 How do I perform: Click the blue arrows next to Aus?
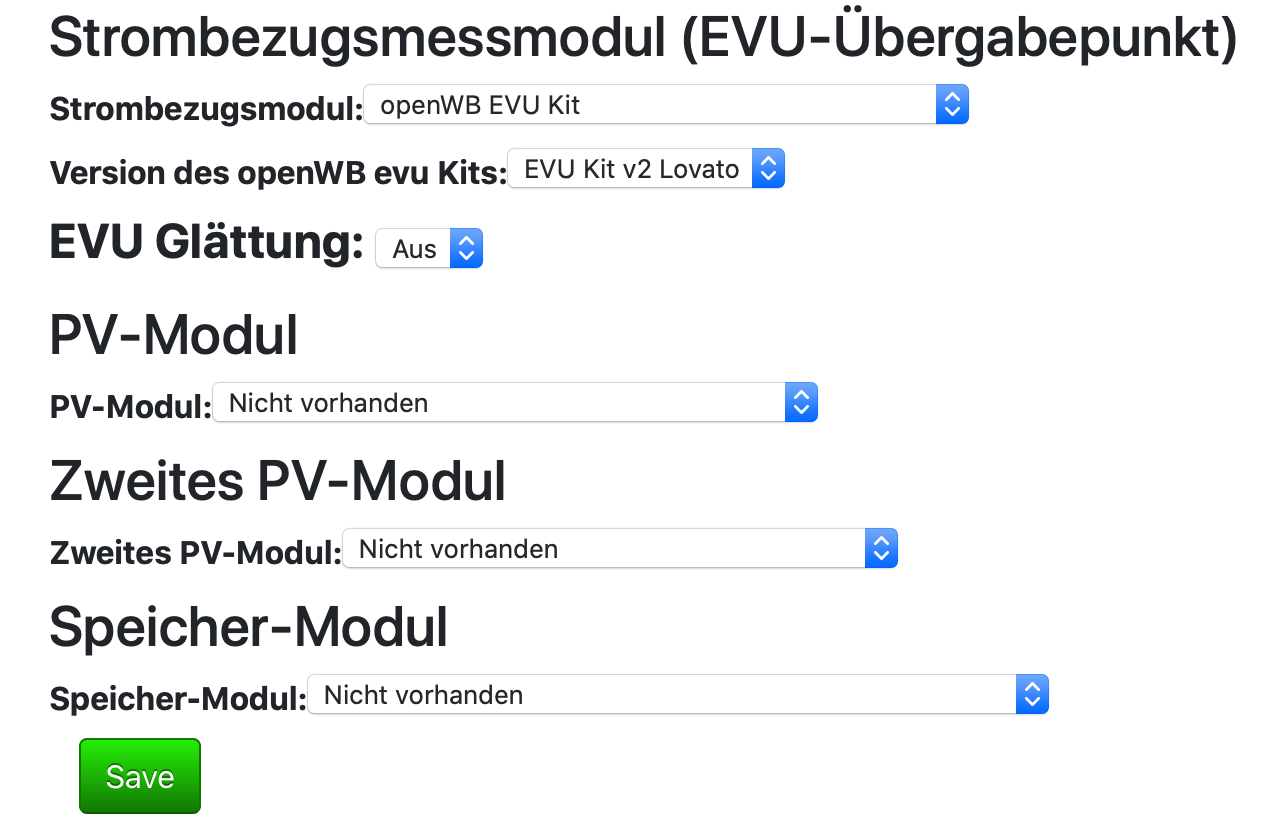tap(466, 249)
